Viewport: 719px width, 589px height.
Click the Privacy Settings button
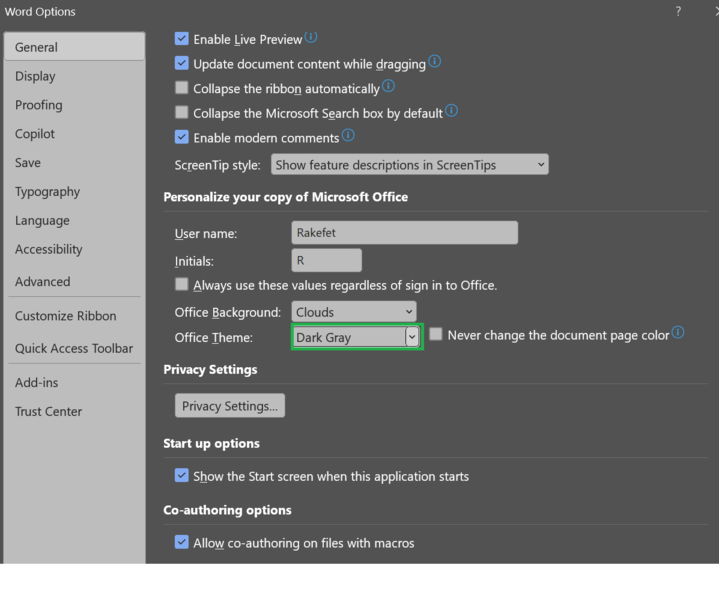230,406
